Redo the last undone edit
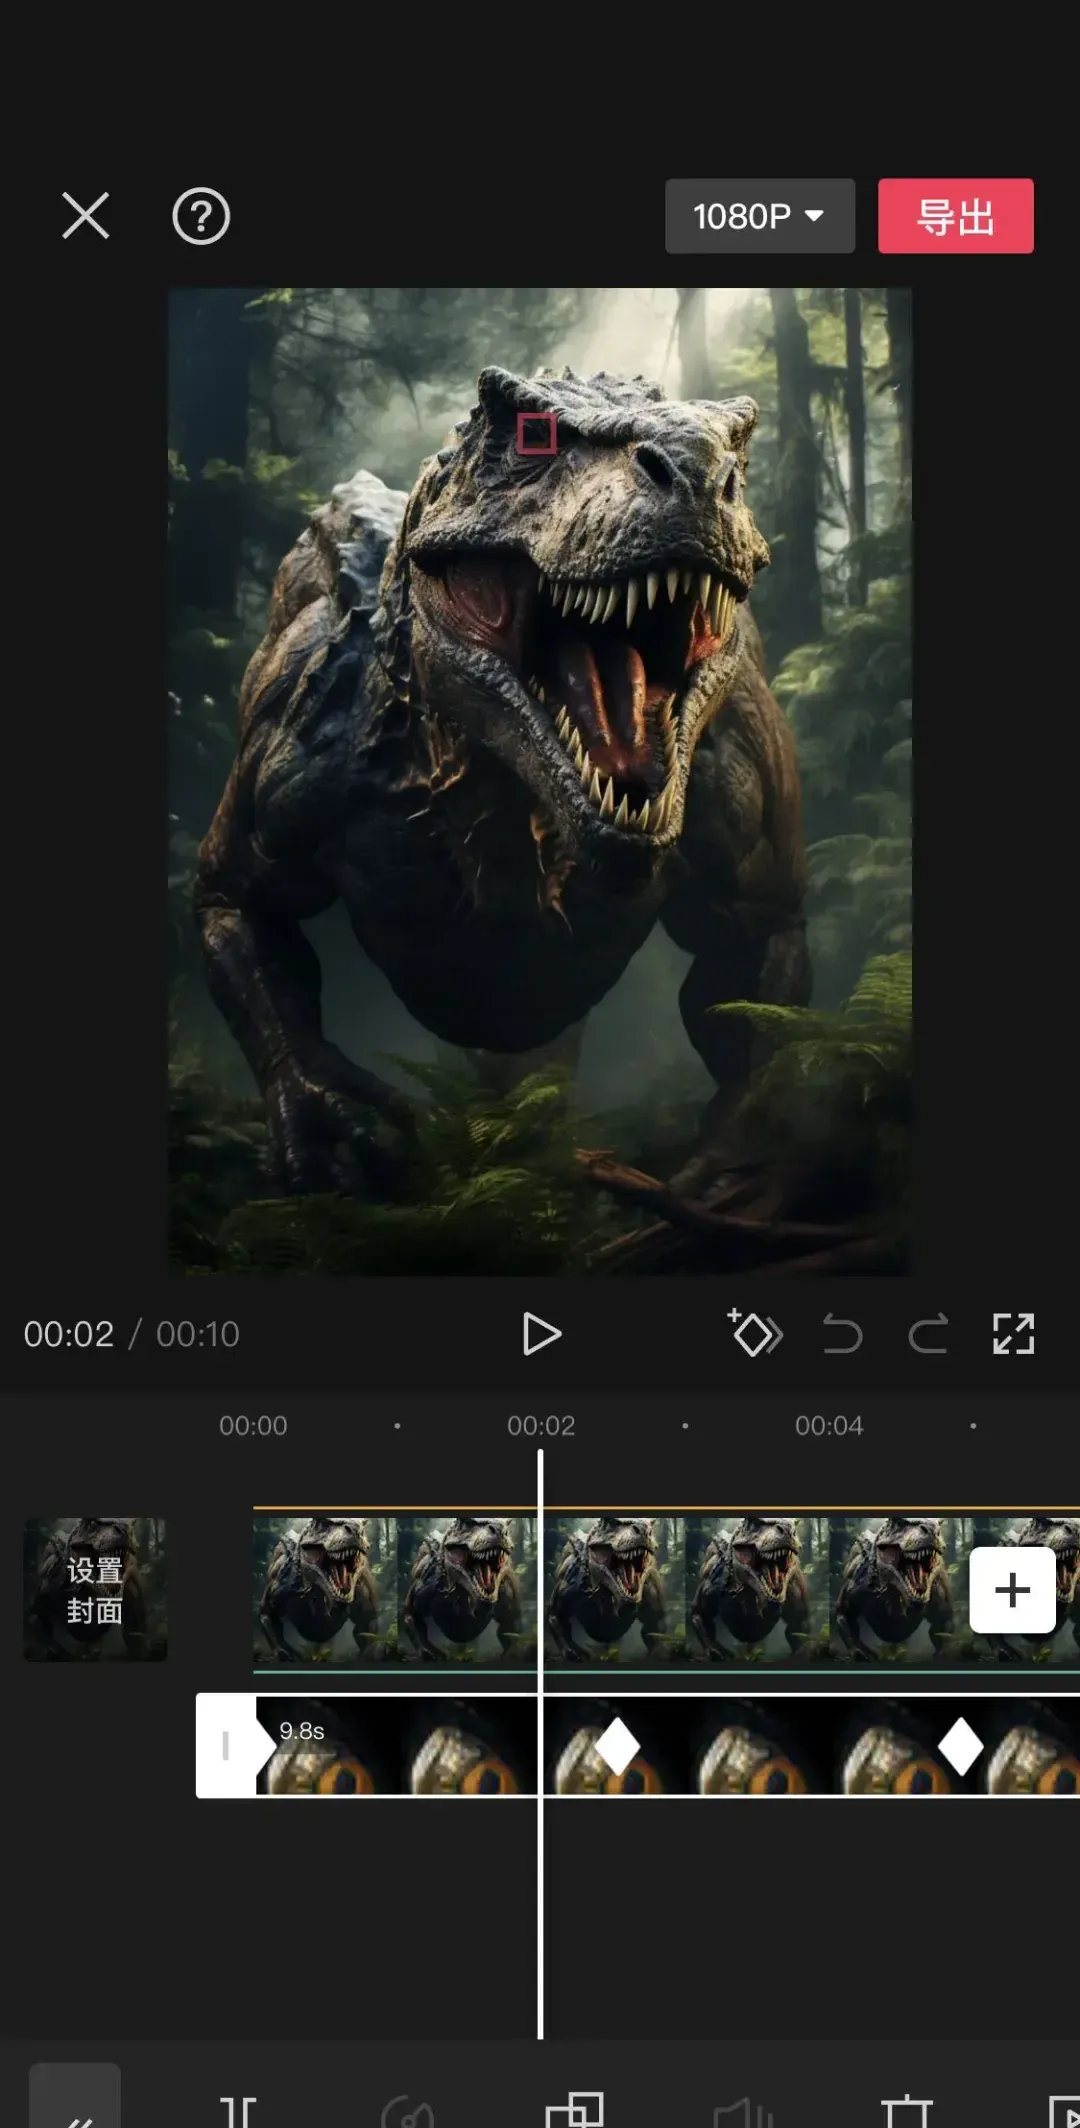This screenshot has width=1080, height=2128. [928, 1334]
